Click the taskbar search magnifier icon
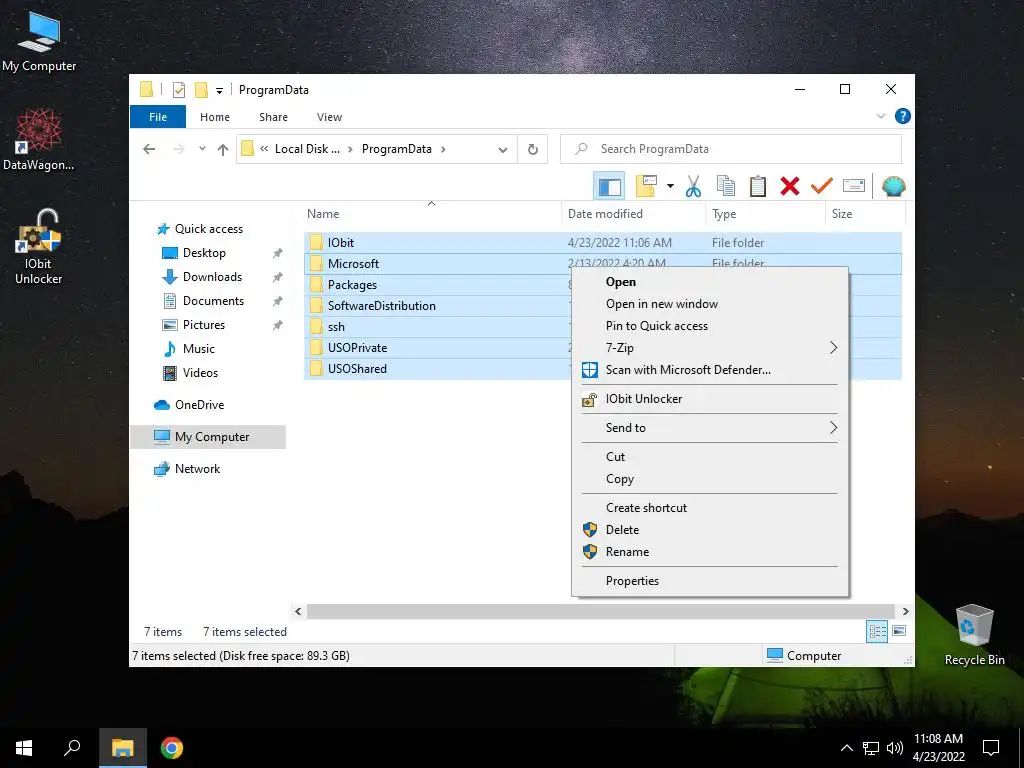This screenshot has height=768, width=1024. pyautogui.click(x=72, y=748)
